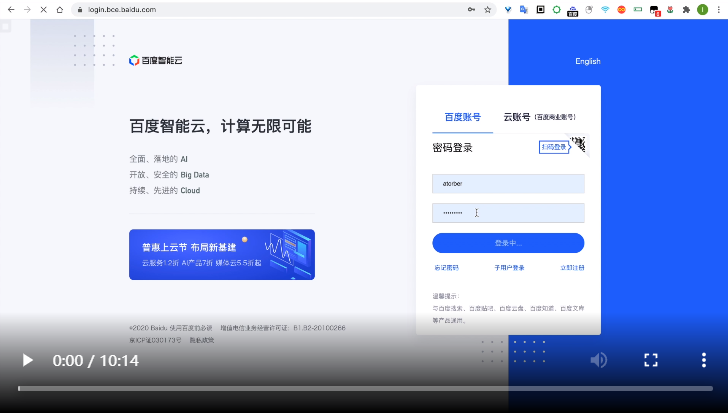This screenshot has width=728, height=414.
Task: Open video player more options menu
Action: [704, 360]
